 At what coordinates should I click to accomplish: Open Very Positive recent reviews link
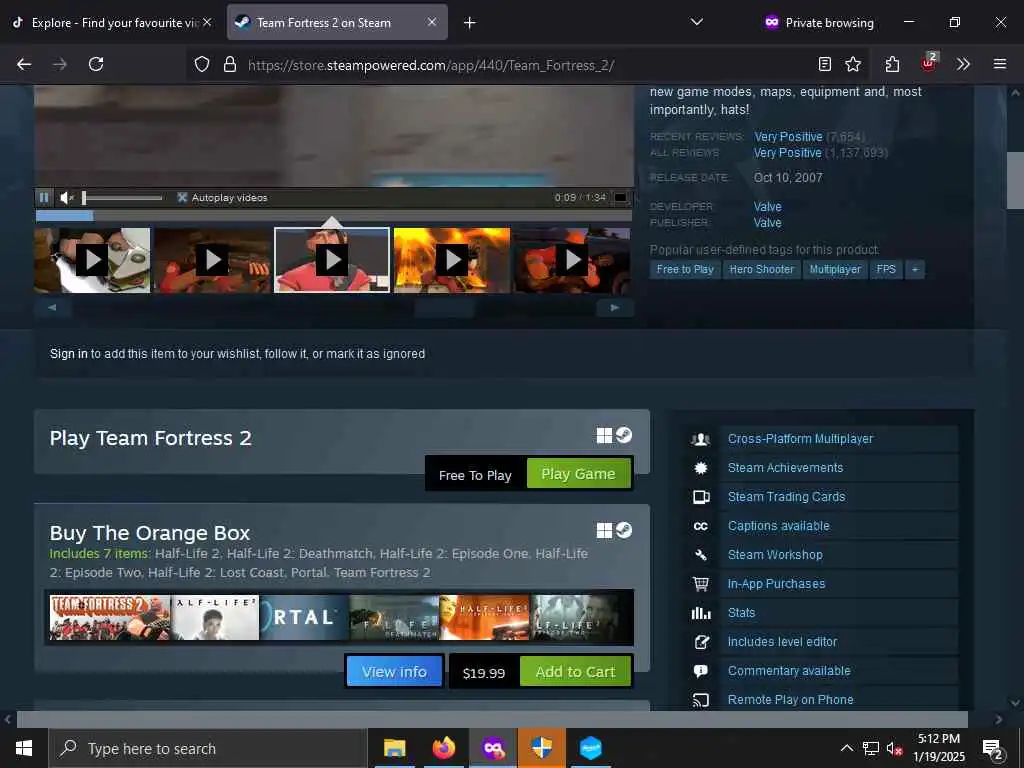click(788, 136)
